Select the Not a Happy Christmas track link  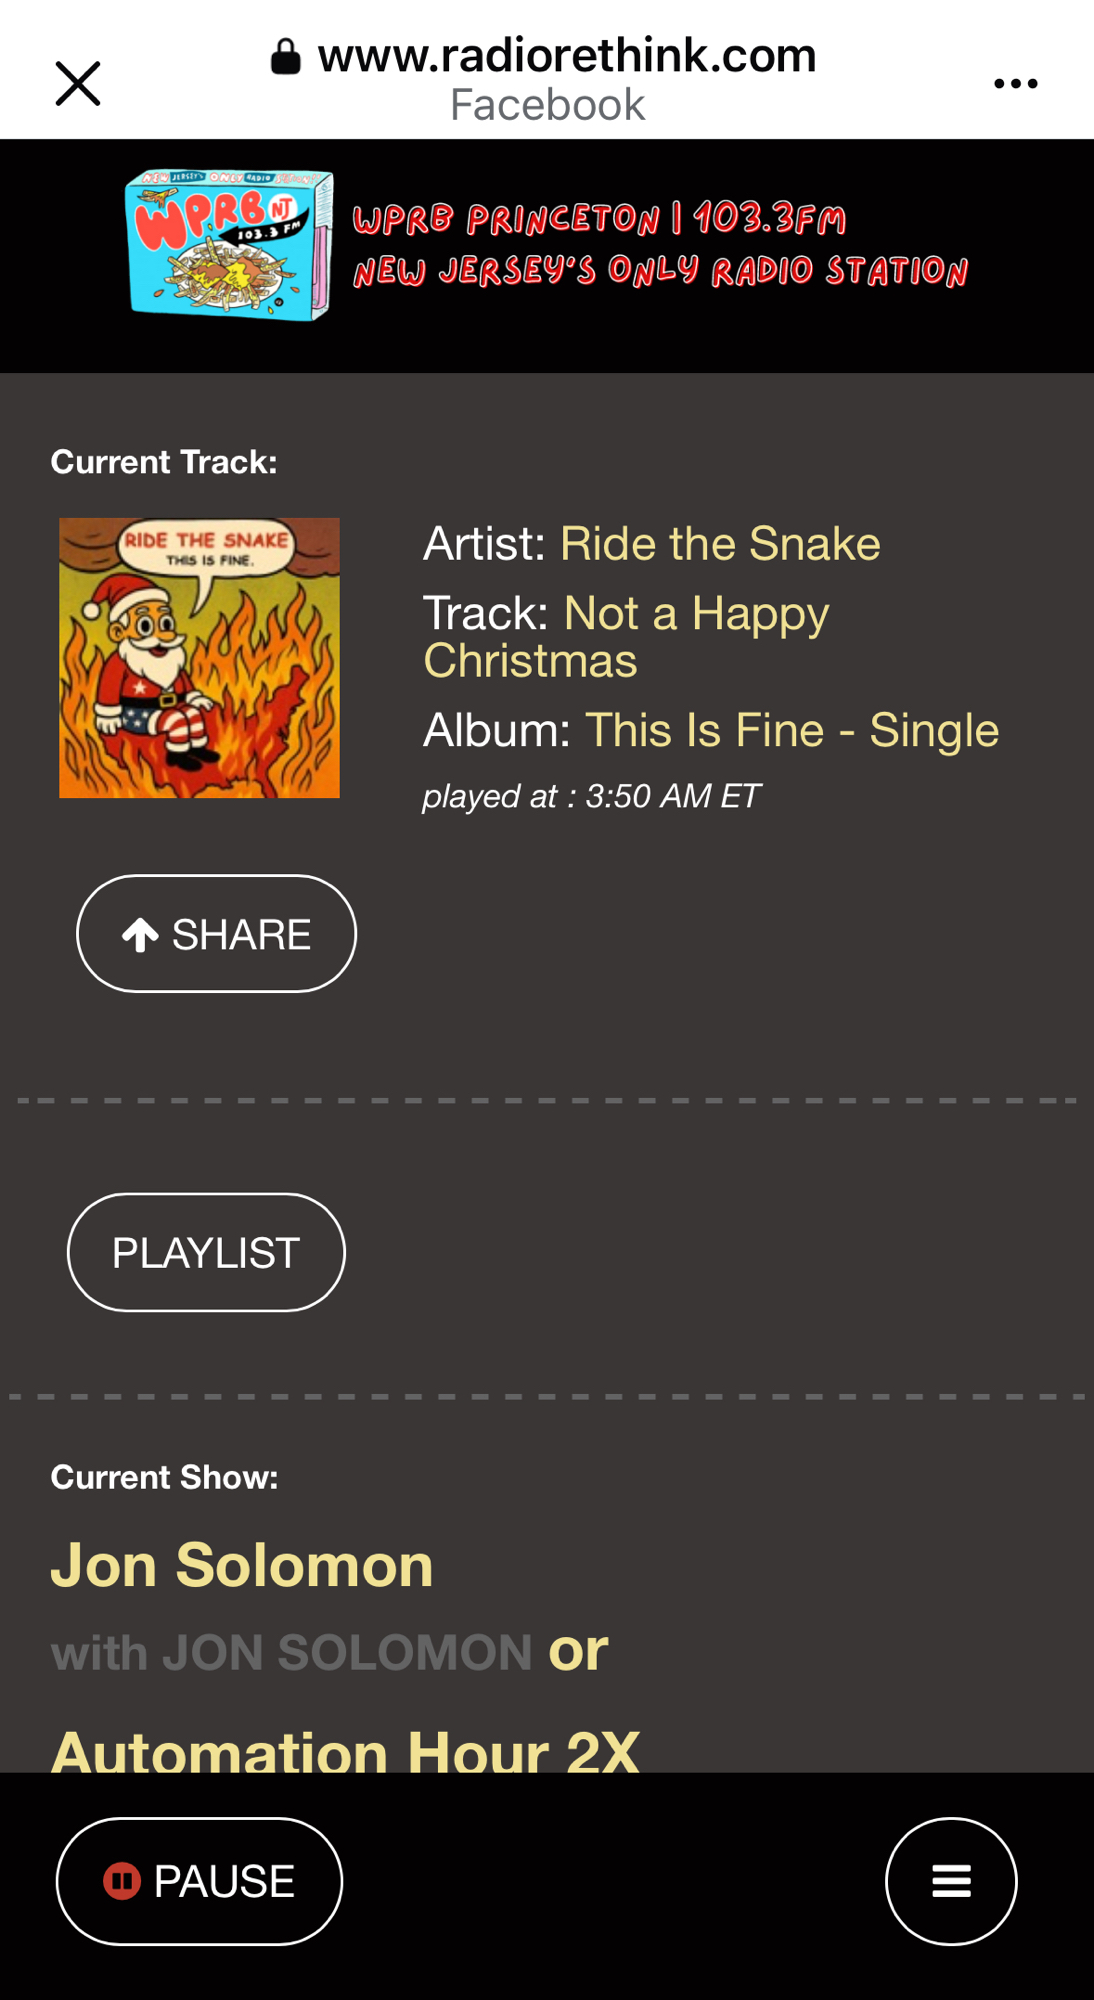tap(626, 637)
